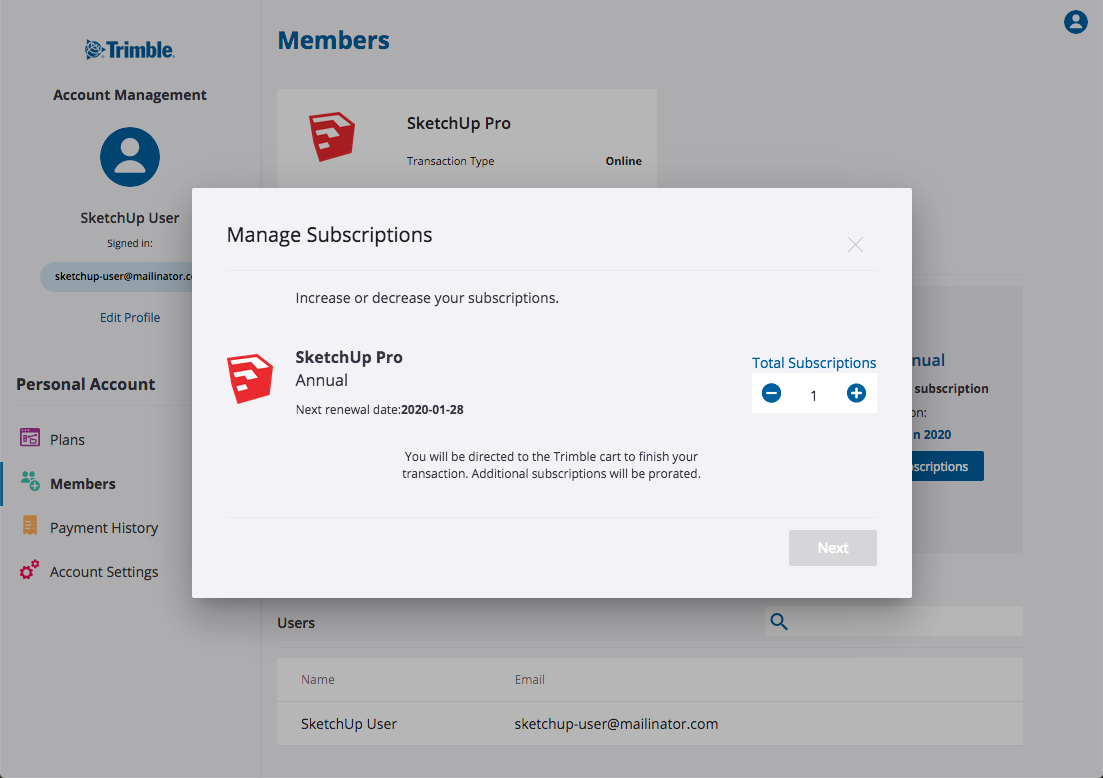
Task: Click the Members page heading
Action: point(333,40)
